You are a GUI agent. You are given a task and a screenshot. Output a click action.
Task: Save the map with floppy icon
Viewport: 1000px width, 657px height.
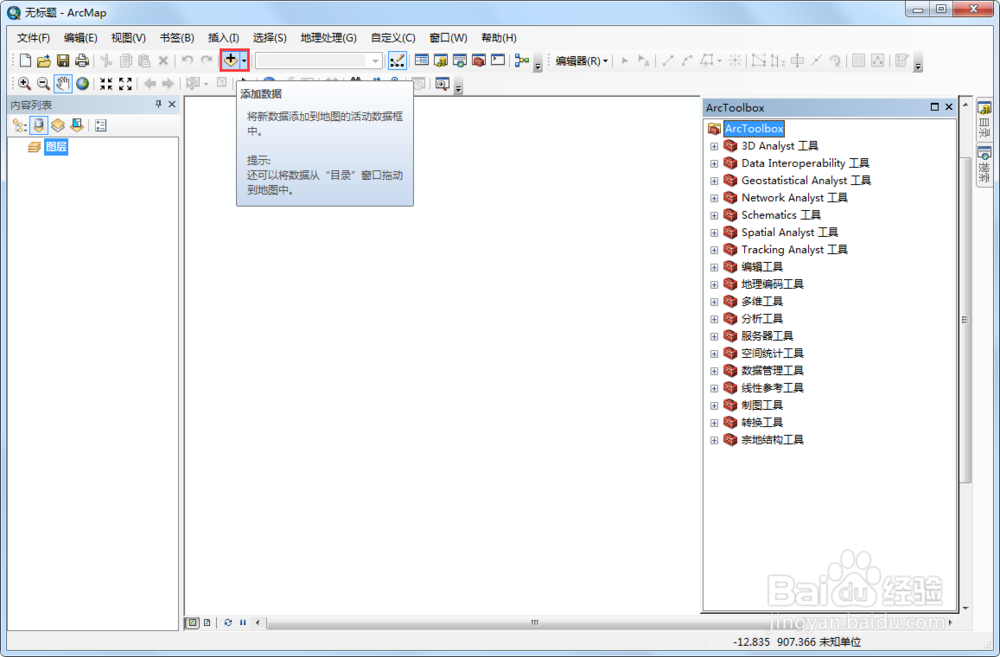(x=62, y=61)
